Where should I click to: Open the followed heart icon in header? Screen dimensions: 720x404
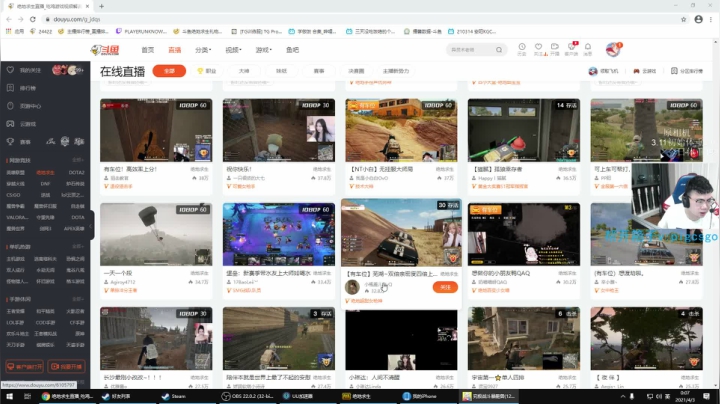pyautogui.click(x=539, y=49)
